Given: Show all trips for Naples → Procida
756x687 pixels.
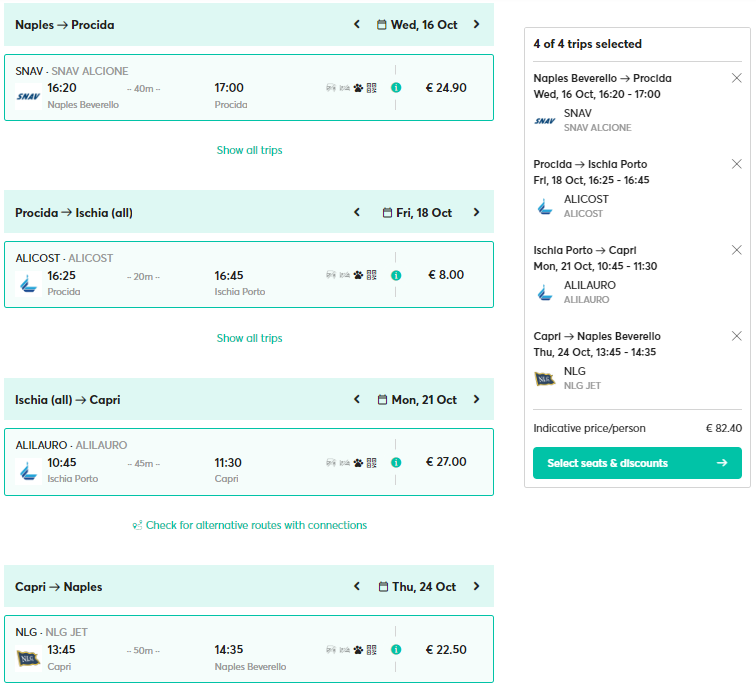Looking at the screenshot, I should click(x=249, y=150).
